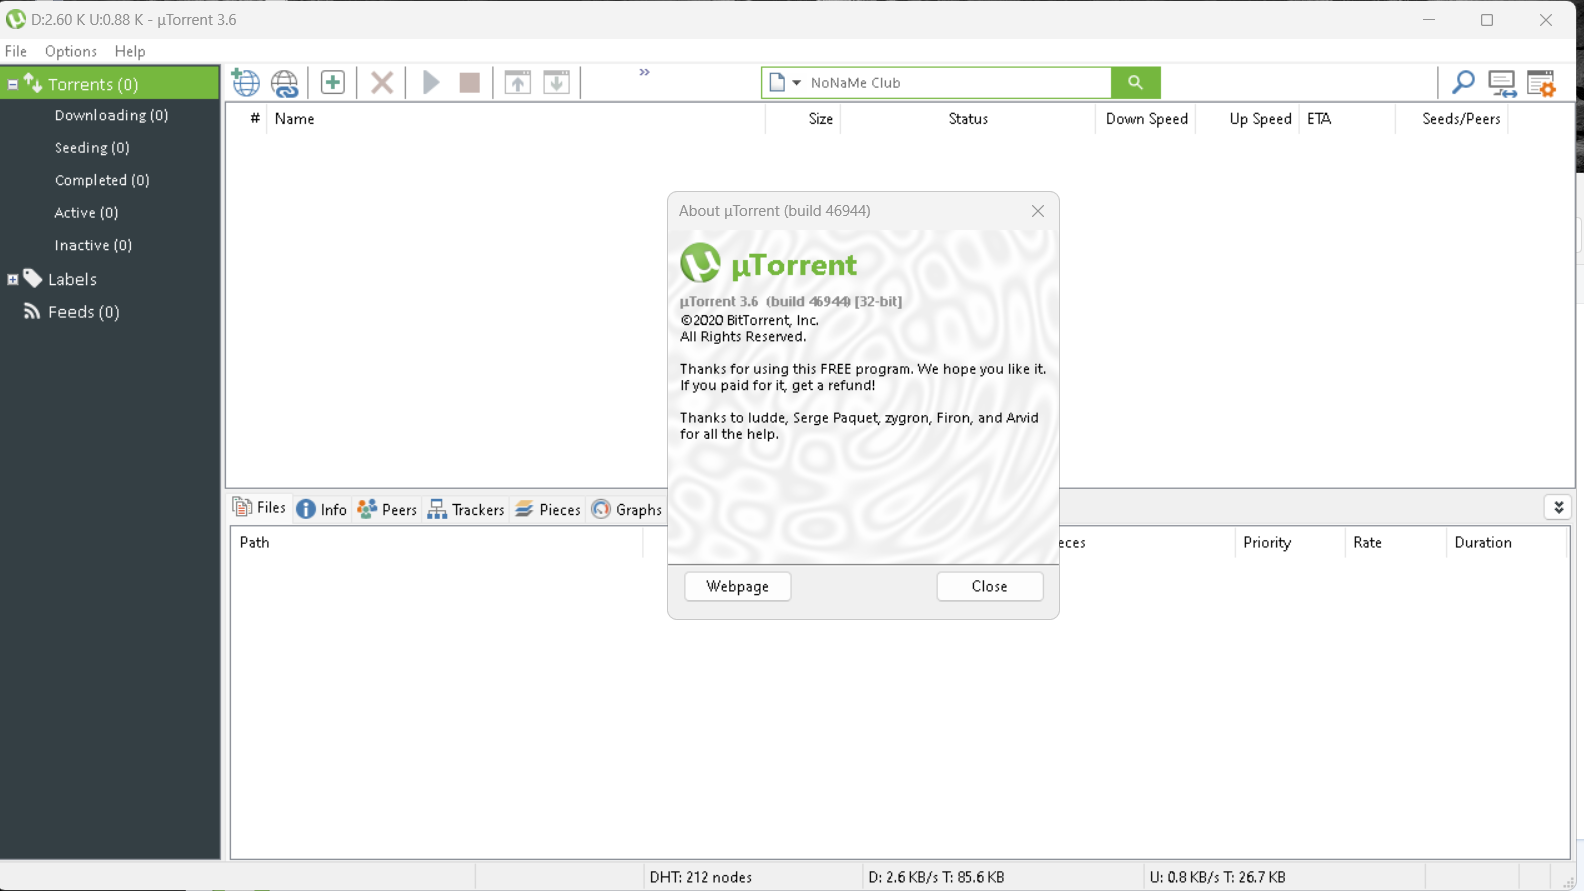Screen dimensions: 1584x891
Task: Sort by the # column header
Action: (x=255, y=119)
